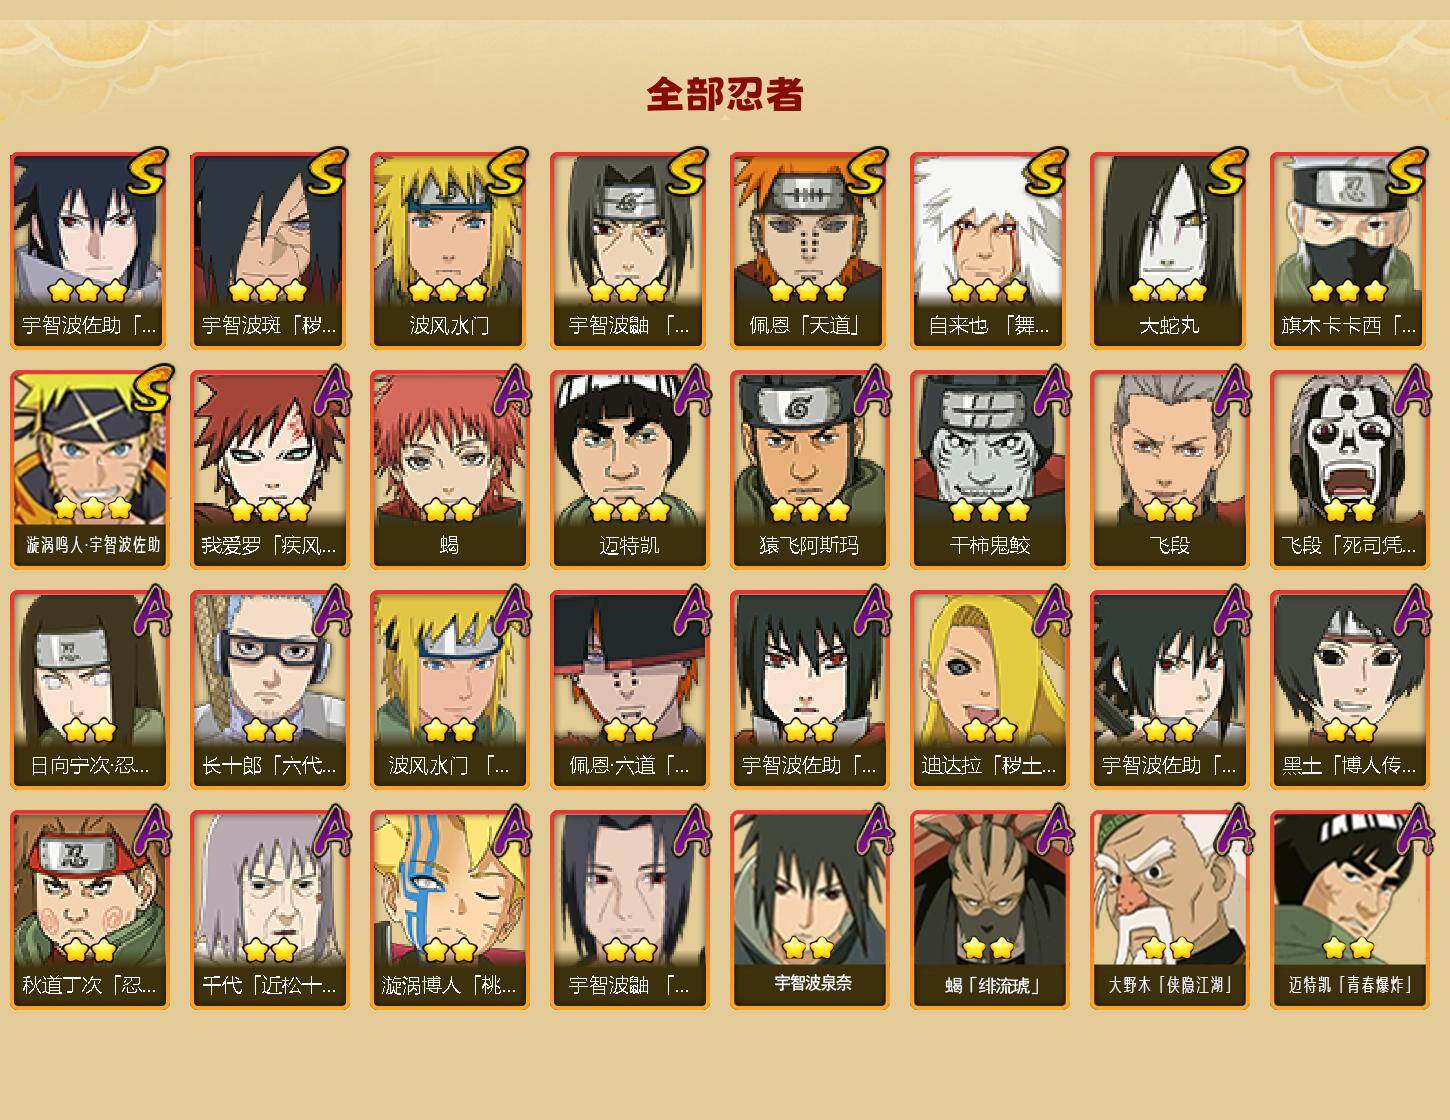
Task: Open the 佩恩「天道」 character card
Action: pos(809,250)
